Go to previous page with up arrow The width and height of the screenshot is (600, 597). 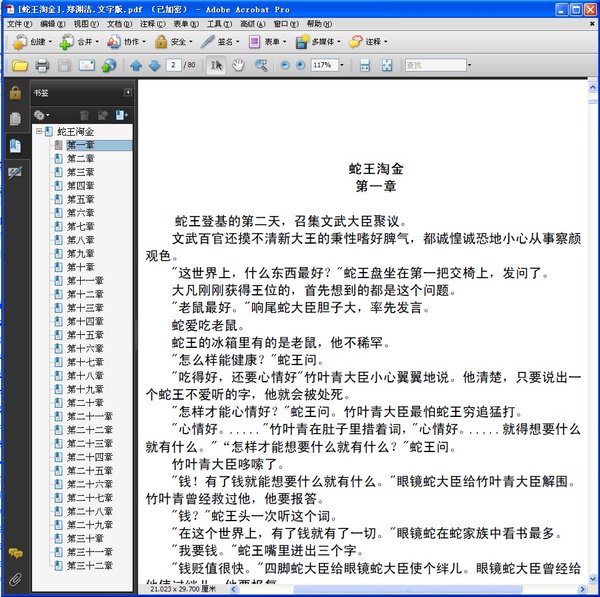136,65
